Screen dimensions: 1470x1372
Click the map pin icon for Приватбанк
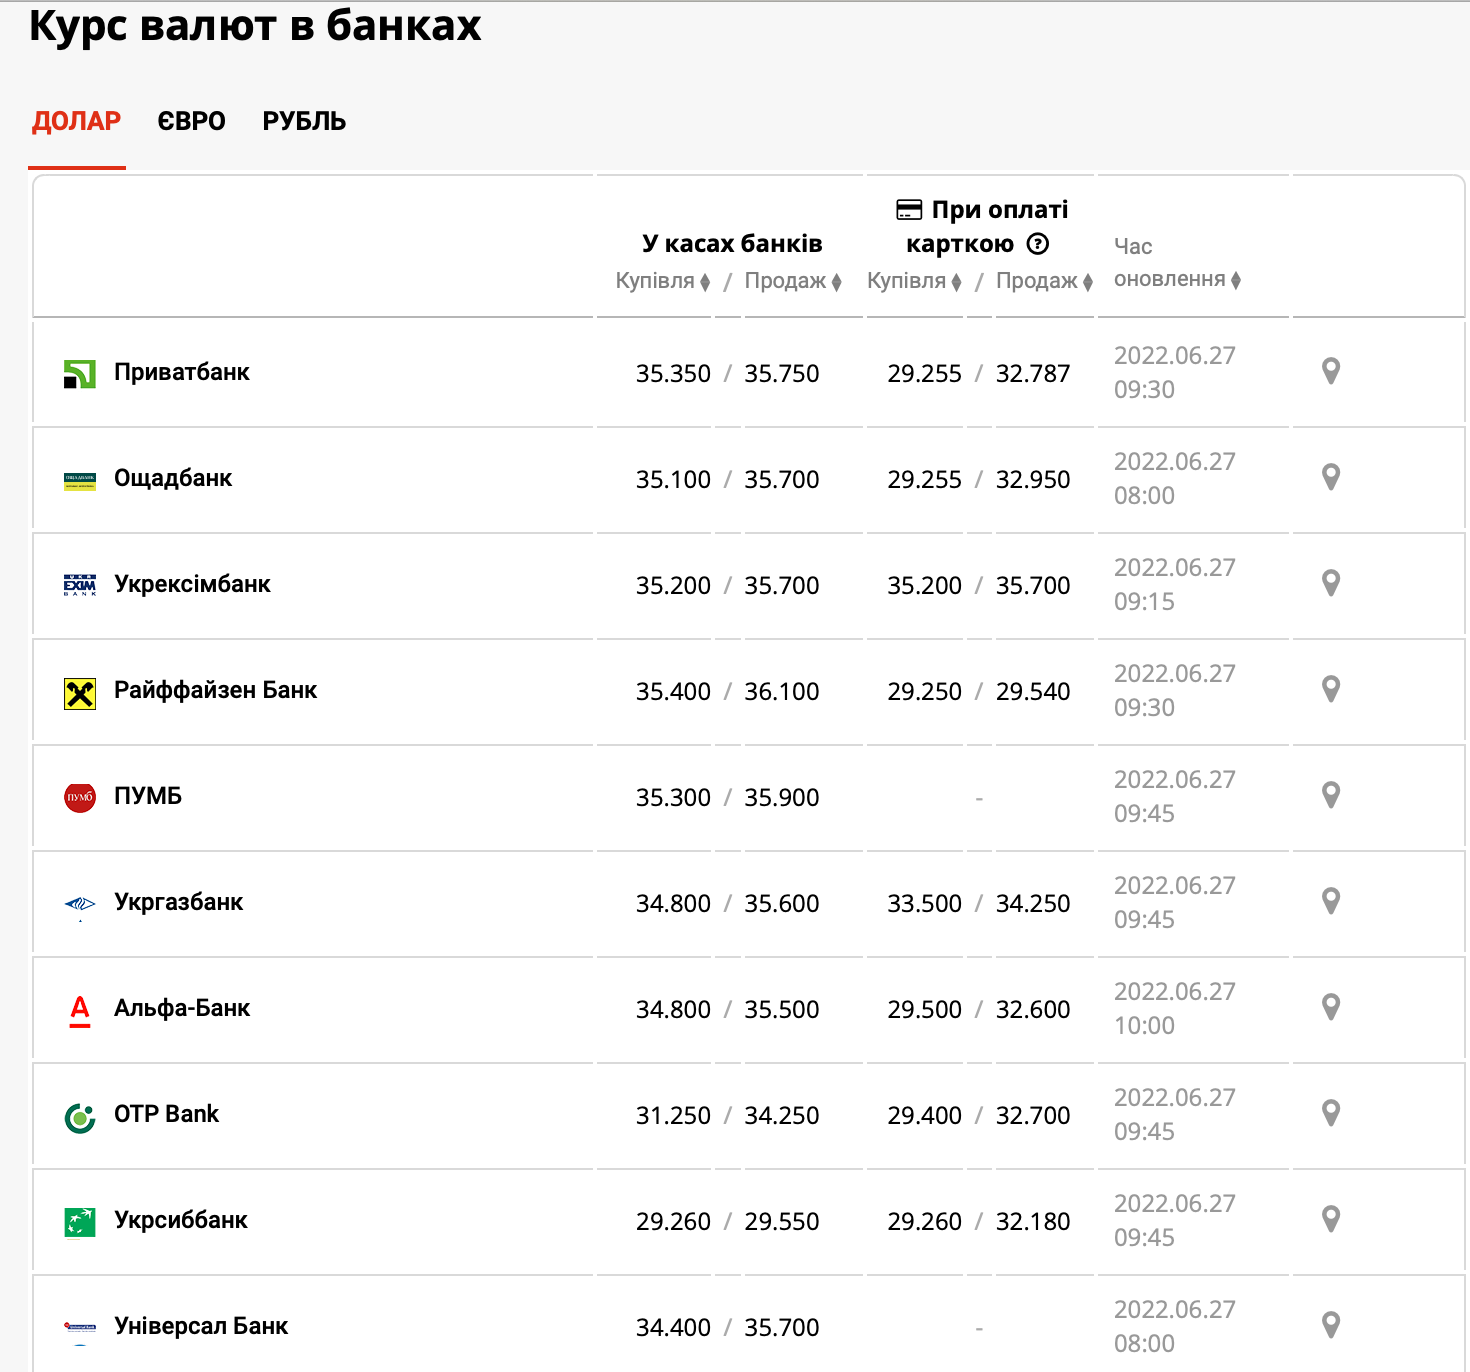point(1330,371)
